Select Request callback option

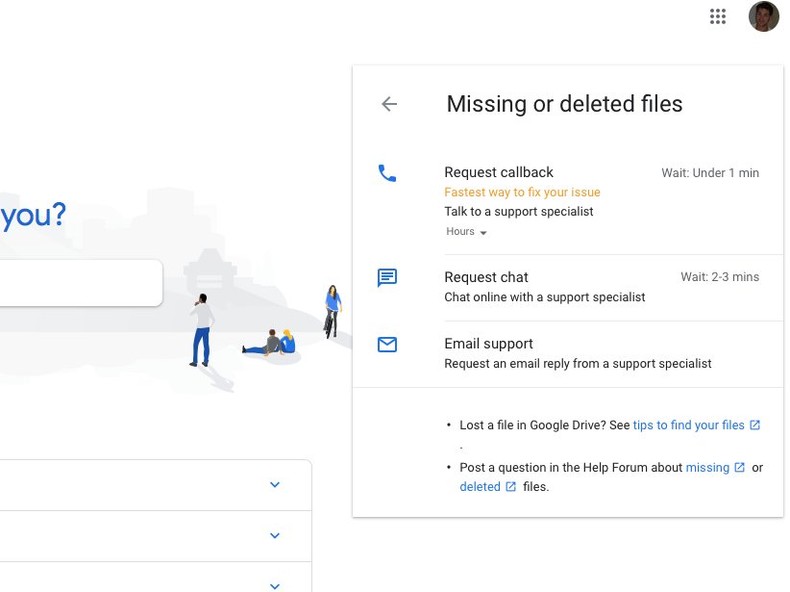499,172
